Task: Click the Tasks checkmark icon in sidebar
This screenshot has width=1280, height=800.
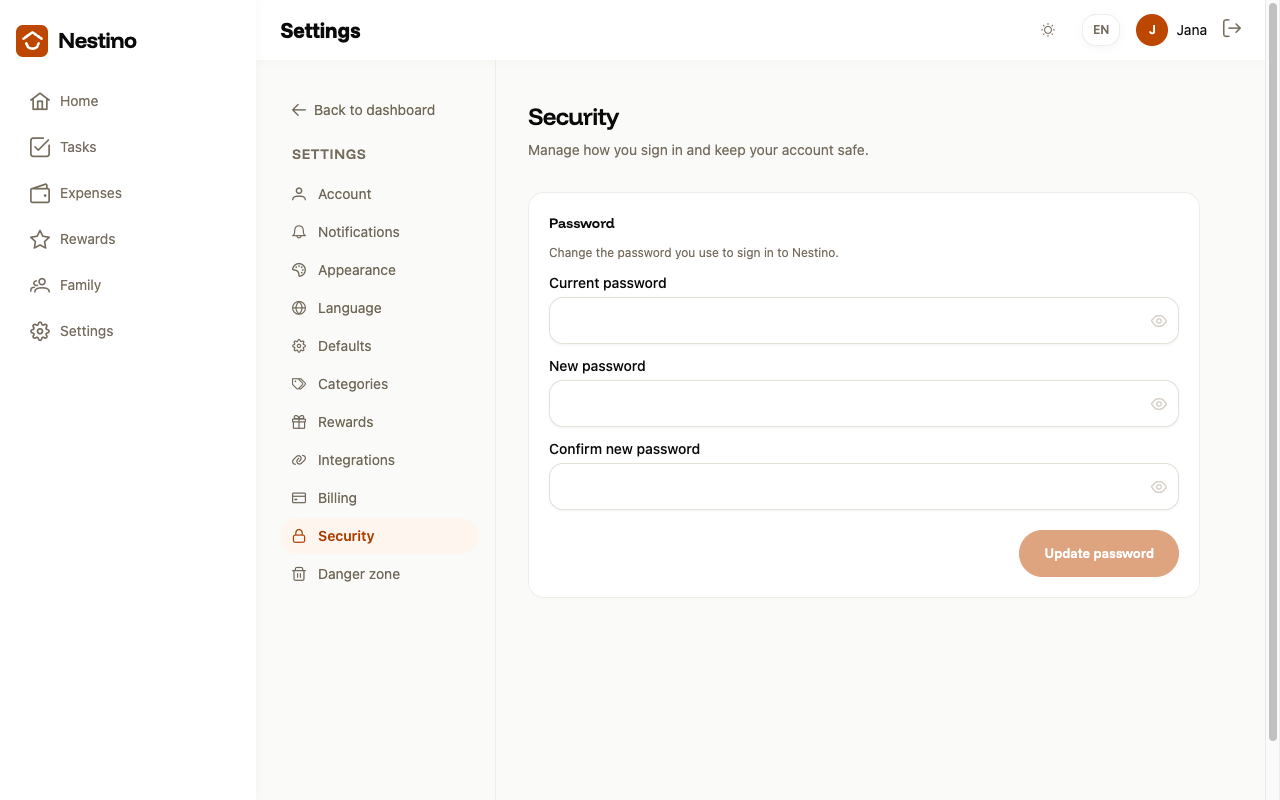Action: tap(40, 147)
